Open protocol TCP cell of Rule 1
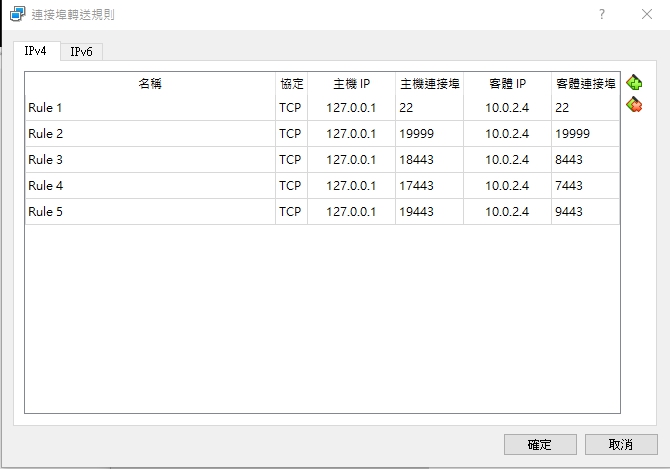Viewport: 670px width, 469px height. click(x=290, y=108)
